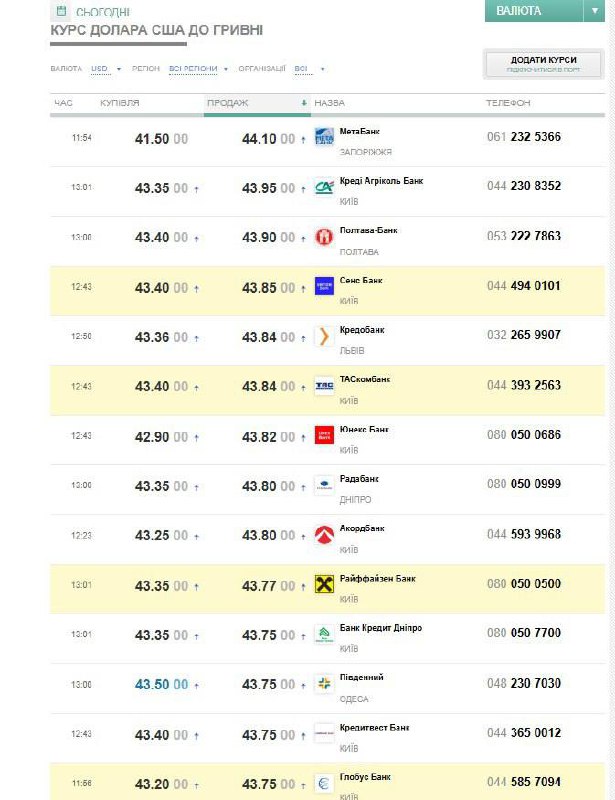Click the calendar icon next to Сьогодні

(x=61, y=12)
